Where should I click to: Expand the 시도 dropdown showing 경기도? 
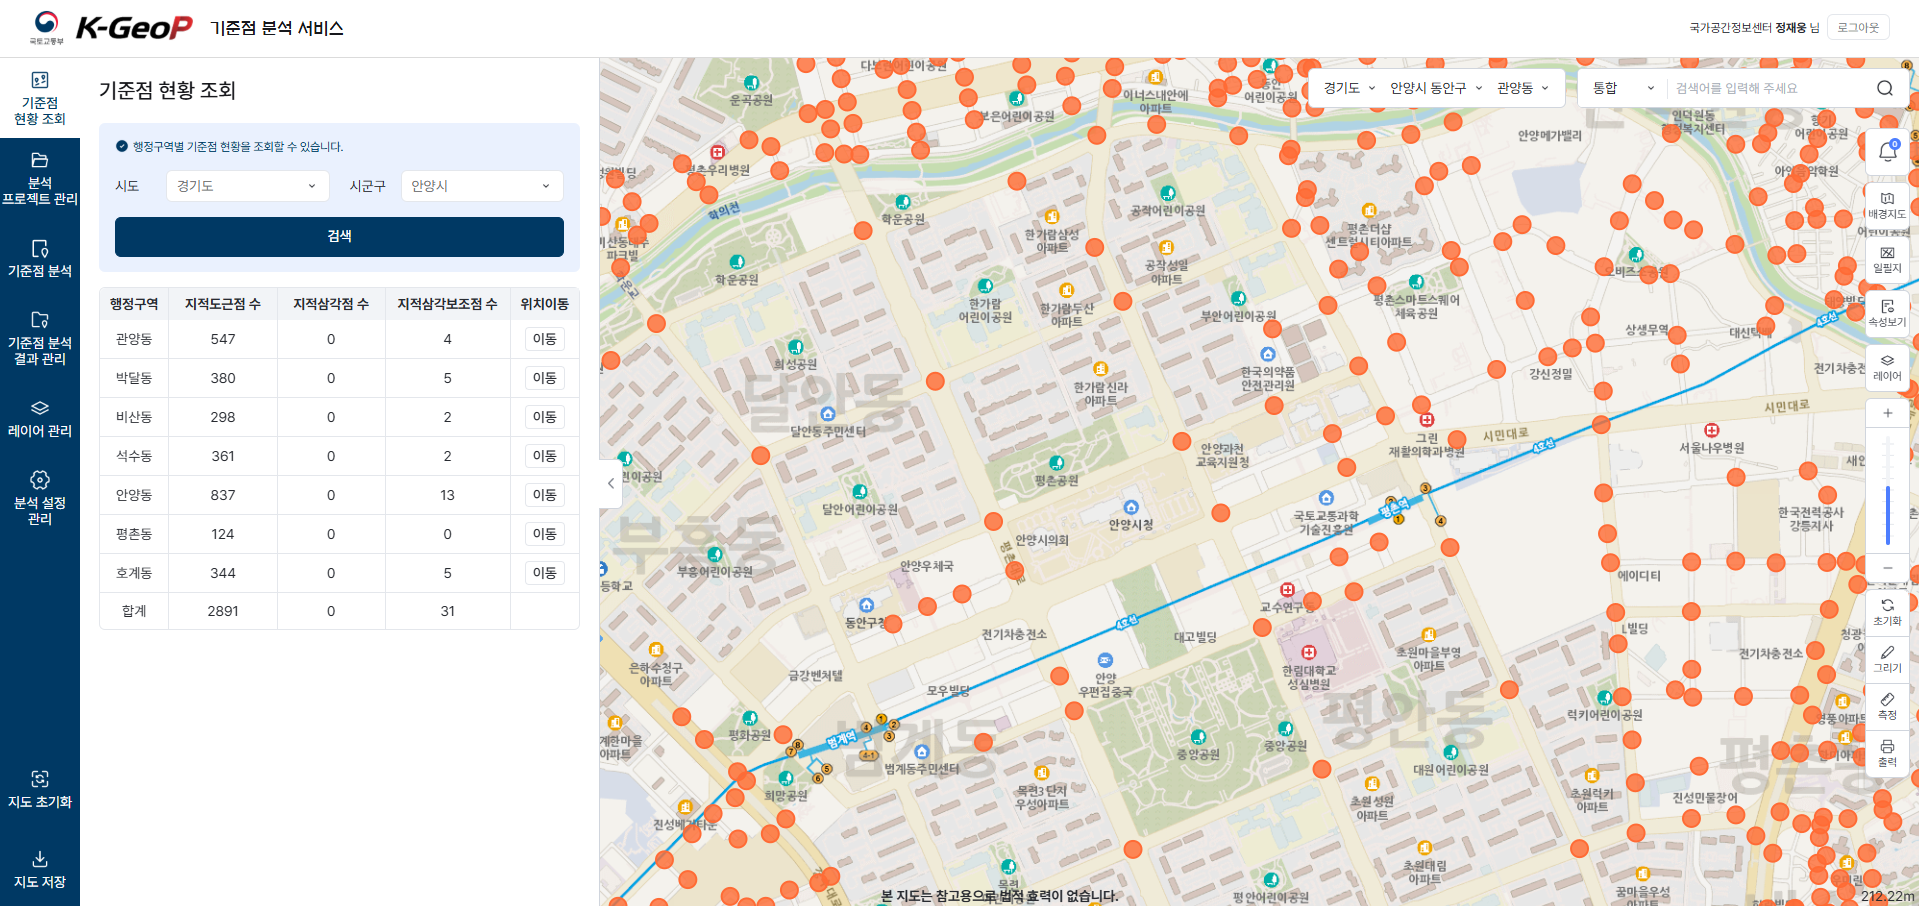coord(247,186)
